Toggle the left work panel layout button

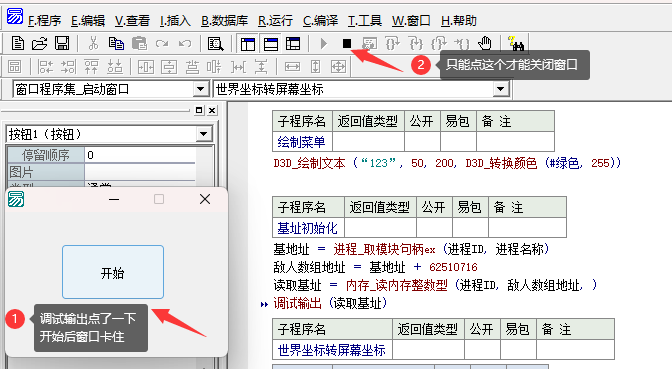pos(248,44)
